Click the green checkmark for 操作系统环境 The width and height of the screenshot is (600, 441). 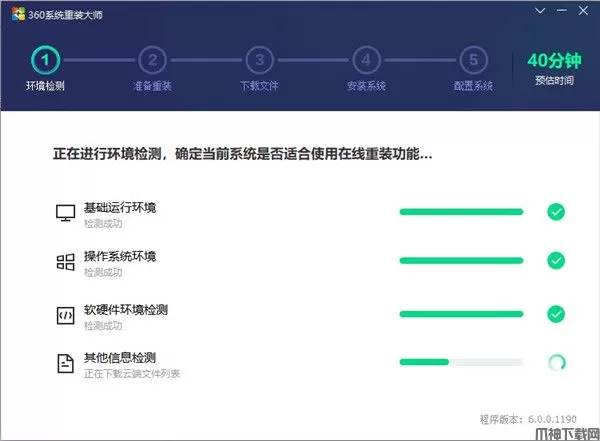556,261
